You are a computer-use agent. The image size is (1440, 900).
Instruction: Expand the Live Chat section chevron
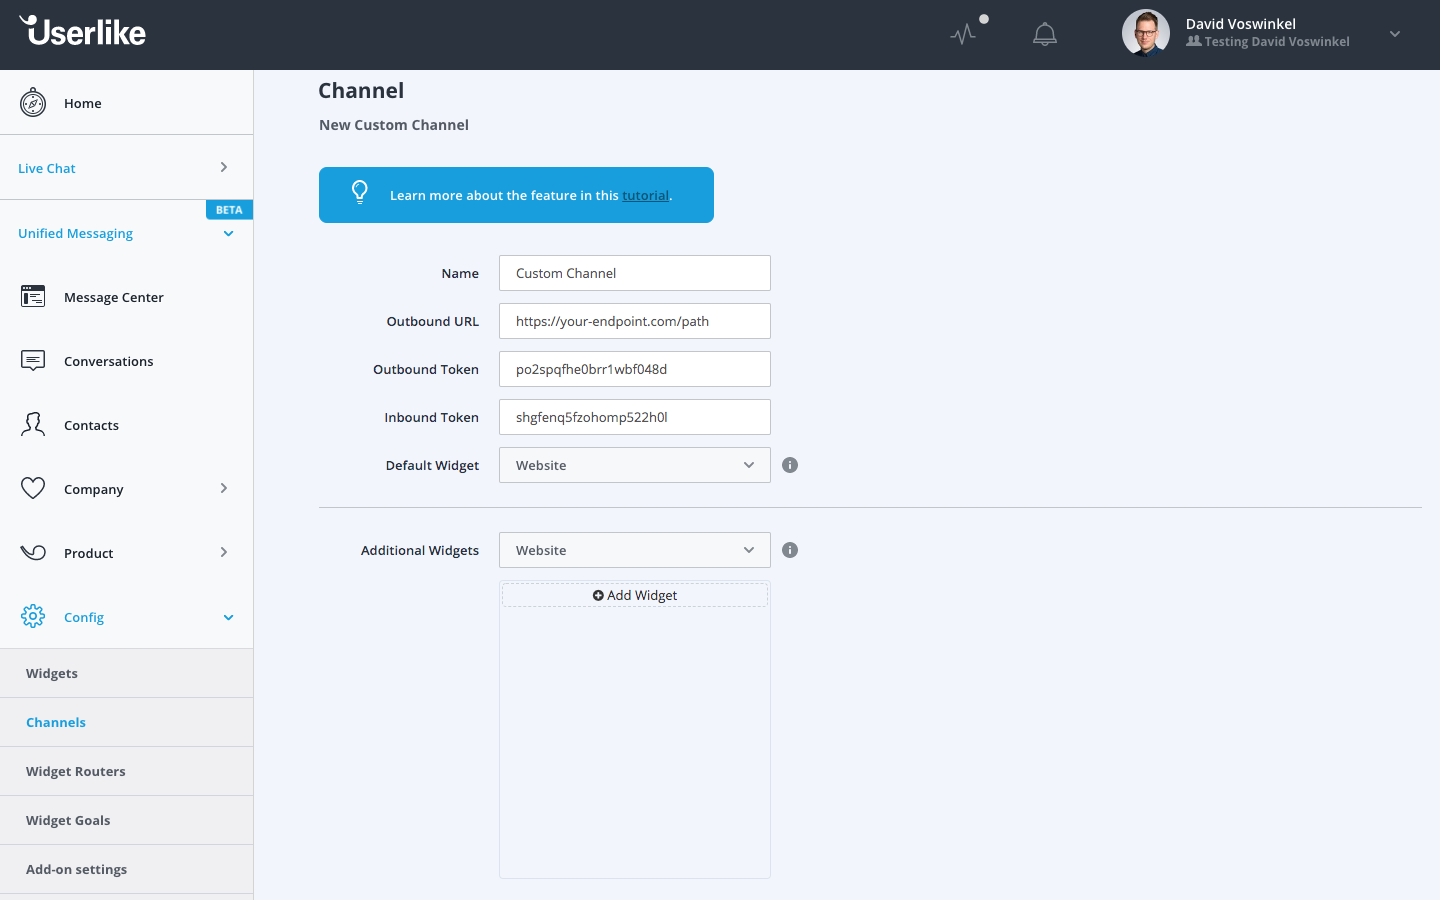(224, 167)
